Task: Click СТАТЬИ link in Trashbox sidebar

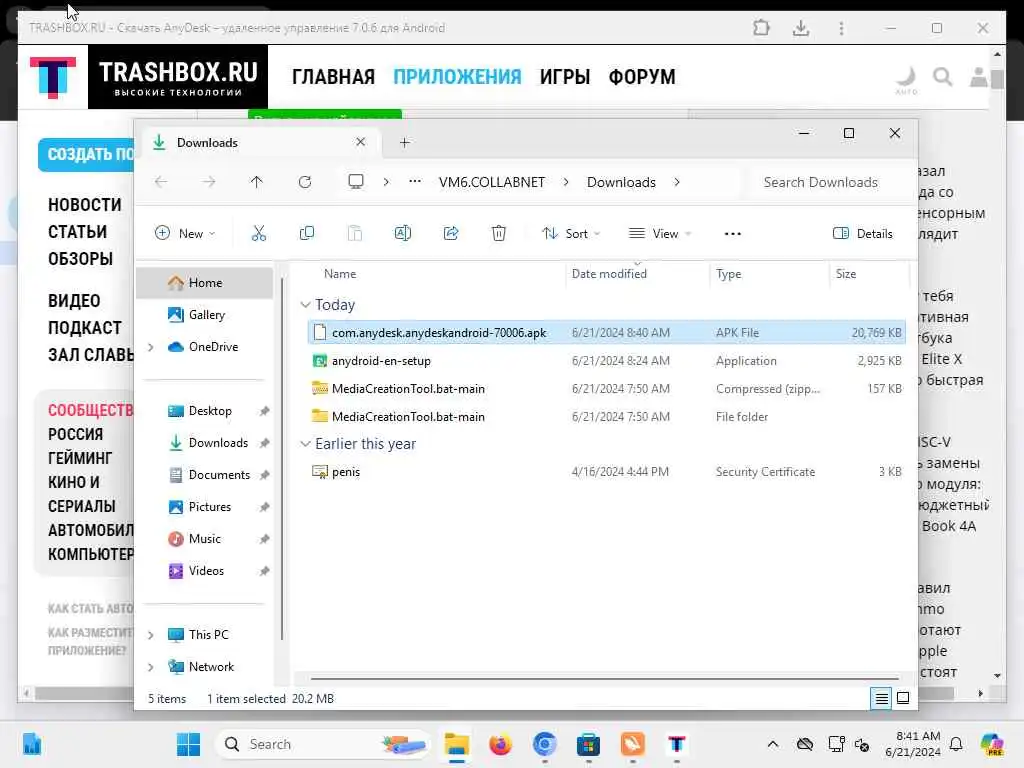Action: (77, 232)
